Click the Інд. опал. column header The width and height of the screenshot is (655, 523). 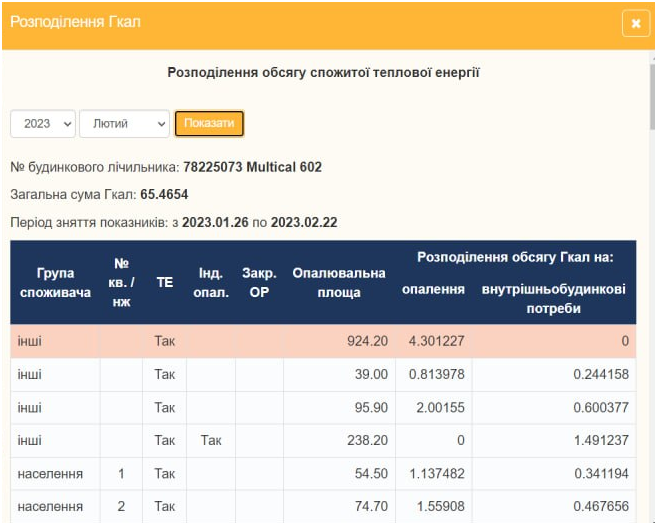coord(210,283)
